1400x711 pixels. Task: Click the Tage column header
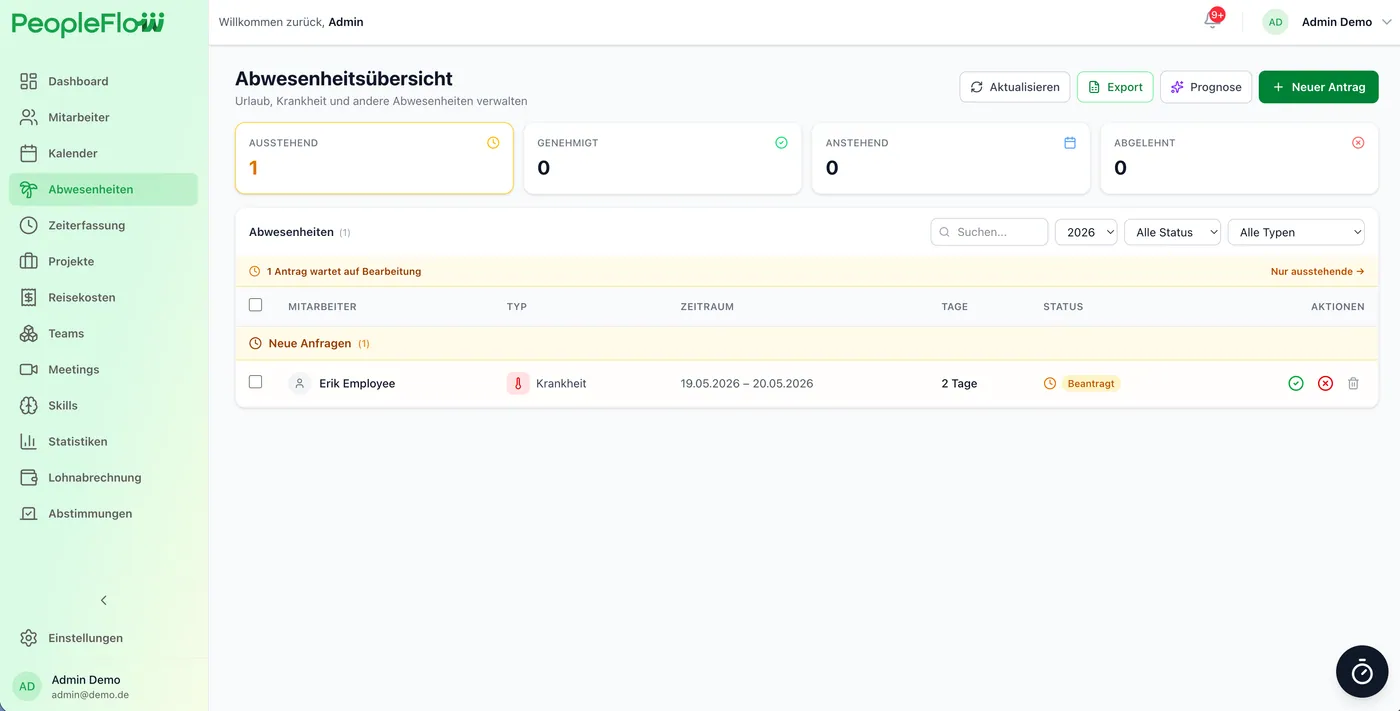tap(955, 307)
